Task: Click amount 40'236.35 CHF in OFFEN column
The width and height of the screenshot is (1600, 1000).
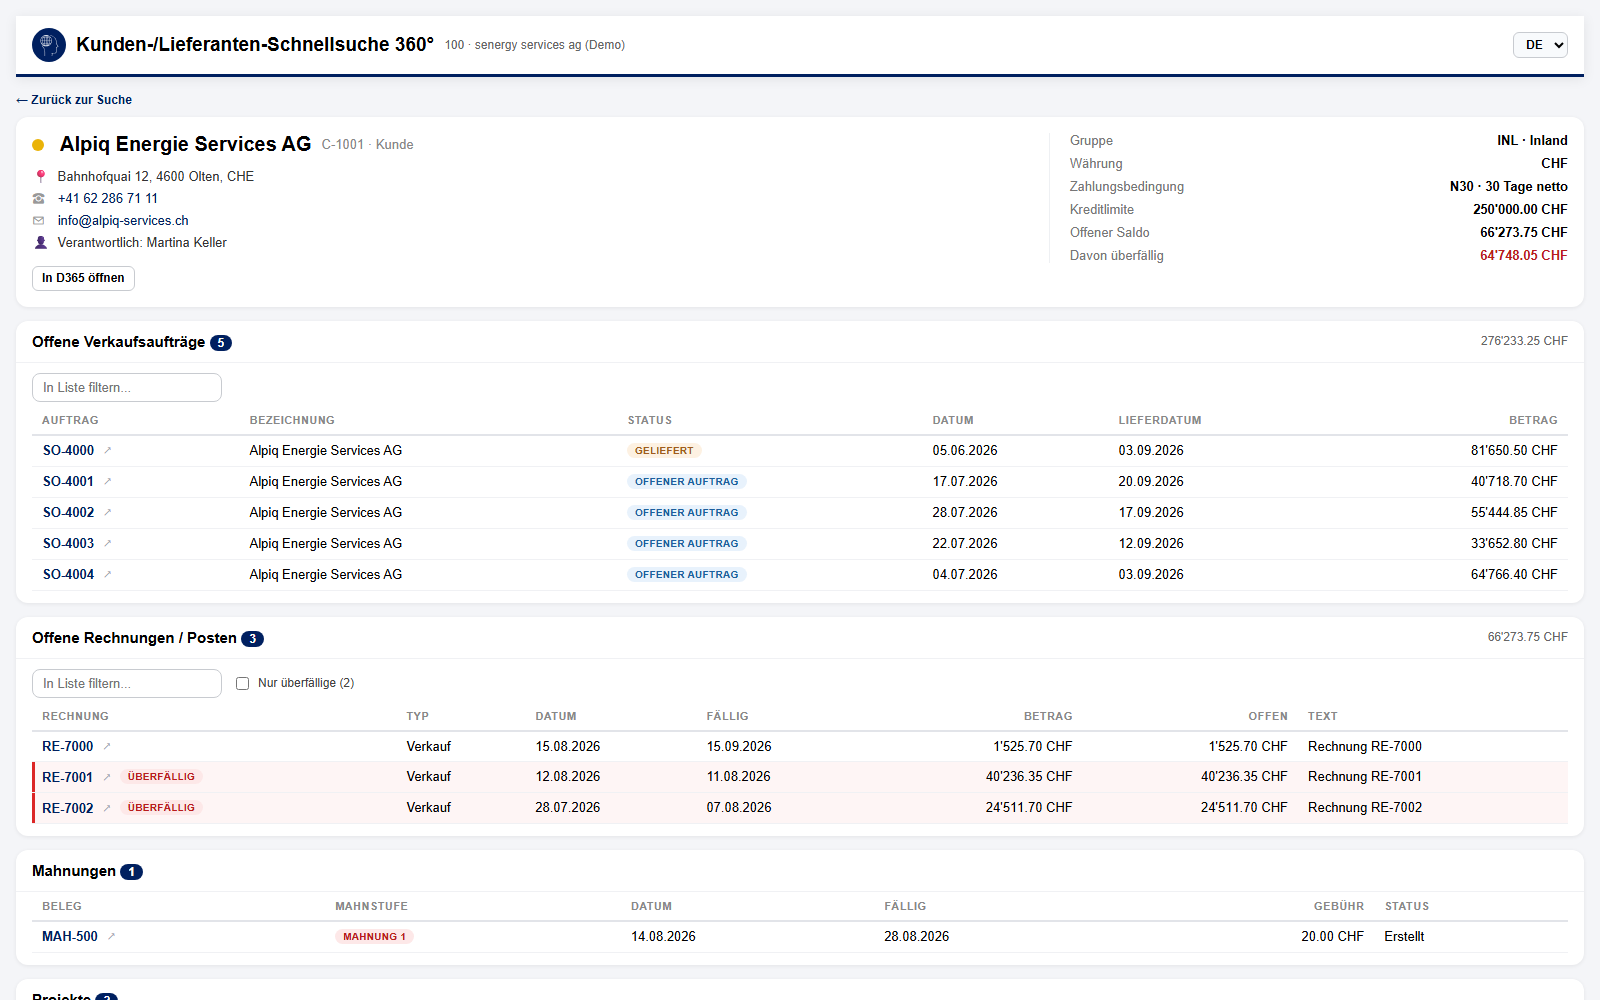Action: [1244, 777]
